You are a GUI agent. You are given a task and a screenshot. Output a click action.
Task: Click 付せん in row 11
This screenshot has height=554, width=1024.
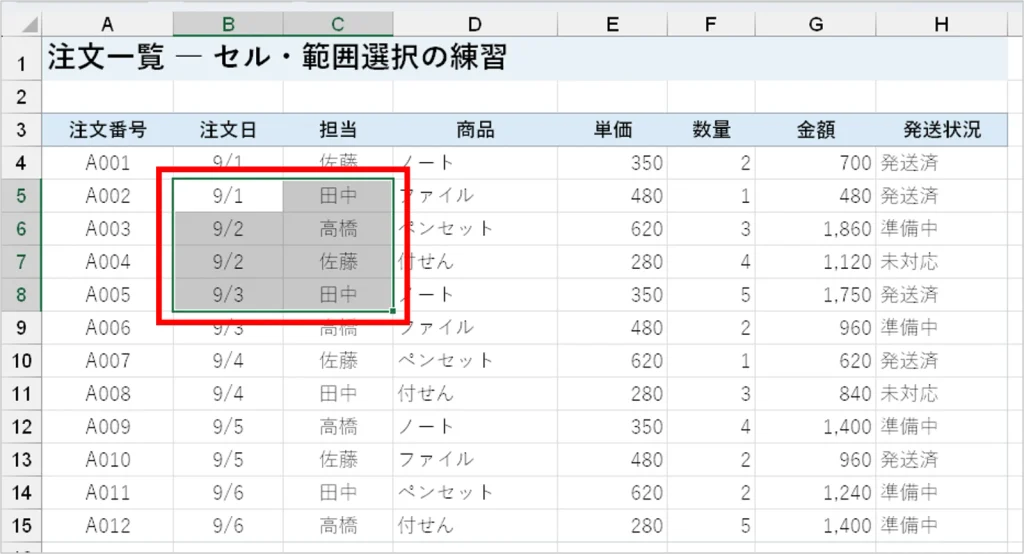click(x=475, y=393)
